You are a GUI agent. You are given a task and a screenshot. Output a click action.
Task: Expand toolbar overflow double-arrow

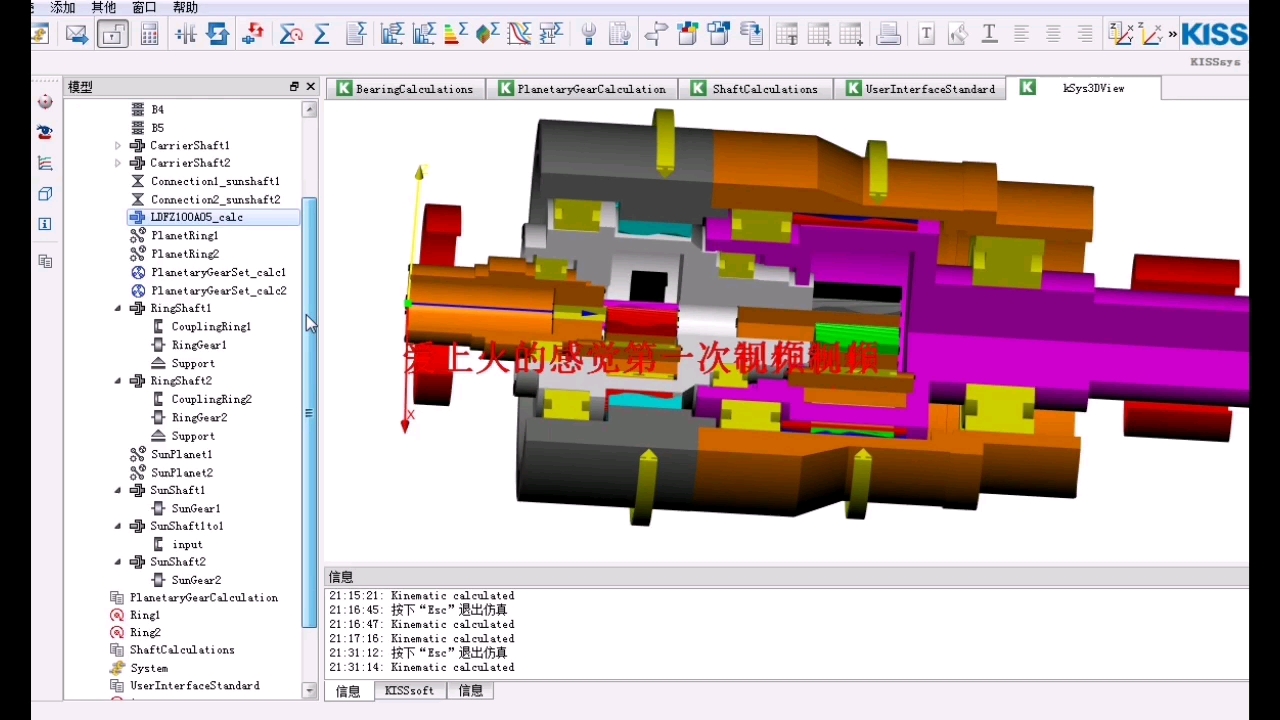1172,34
